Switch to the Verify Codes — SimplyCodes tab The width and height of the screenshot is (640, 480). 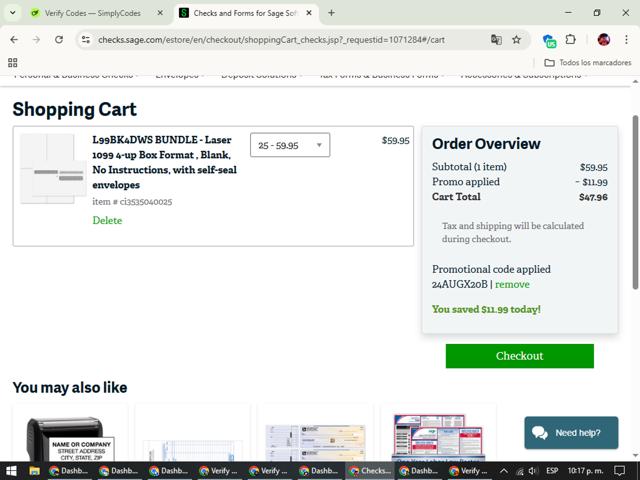92,13
